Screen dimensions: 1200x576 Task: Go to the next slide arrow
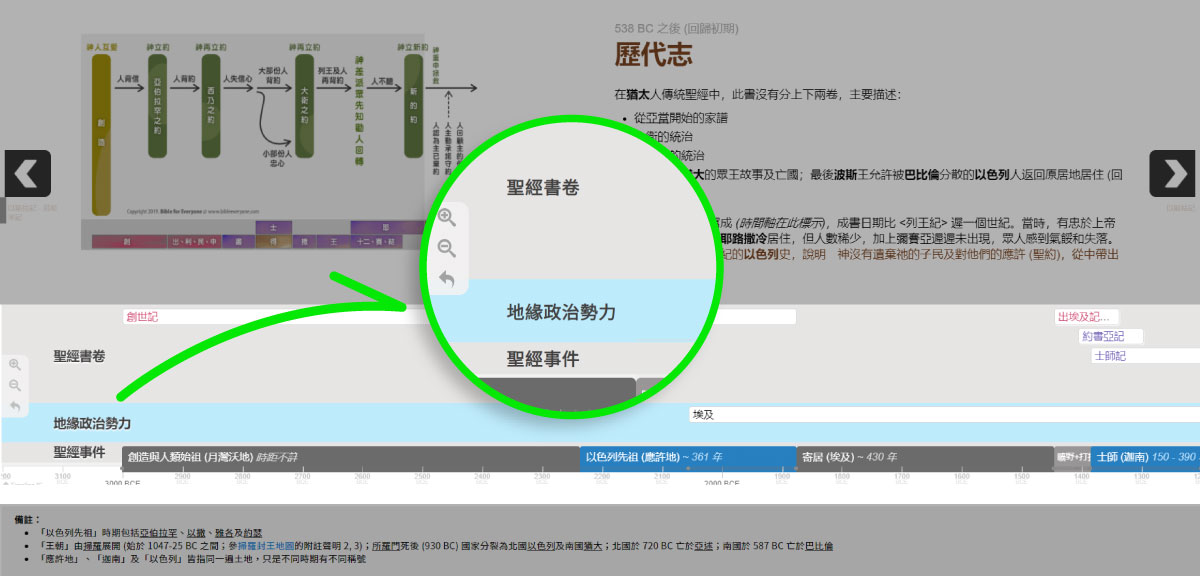[1173, 174]
